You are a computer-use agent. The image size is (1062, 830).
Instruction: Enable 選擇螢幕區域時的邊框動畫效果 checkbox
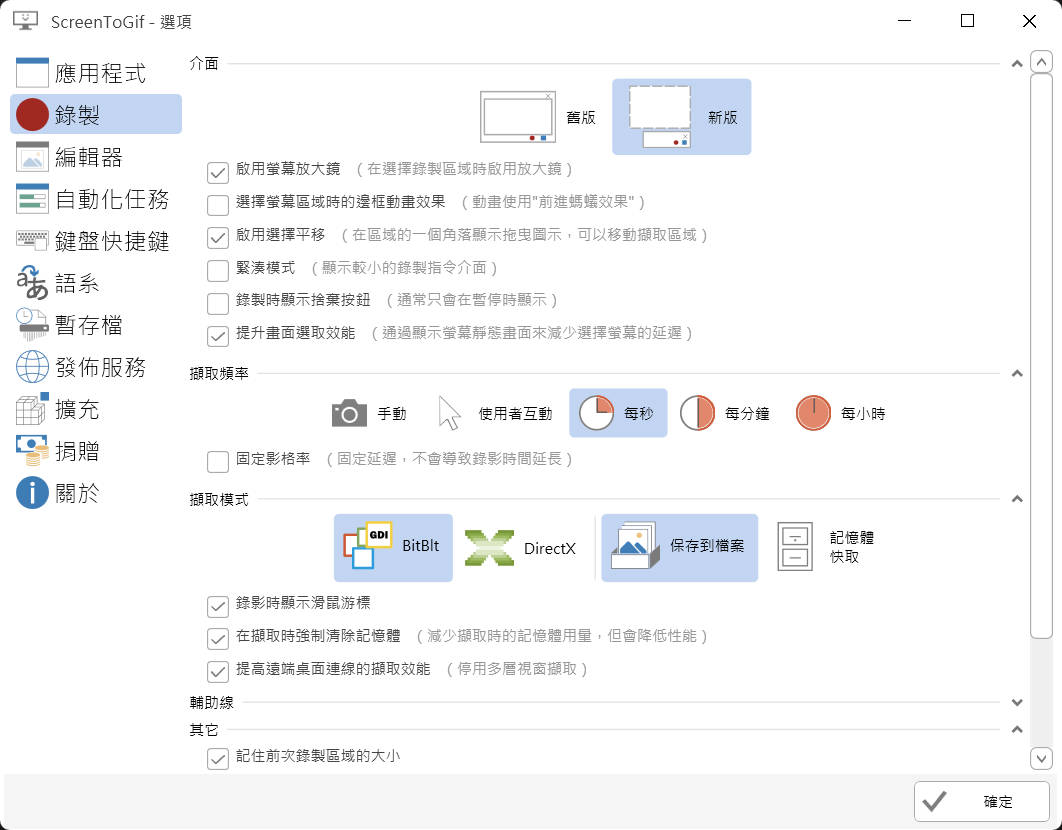point(217,205)
